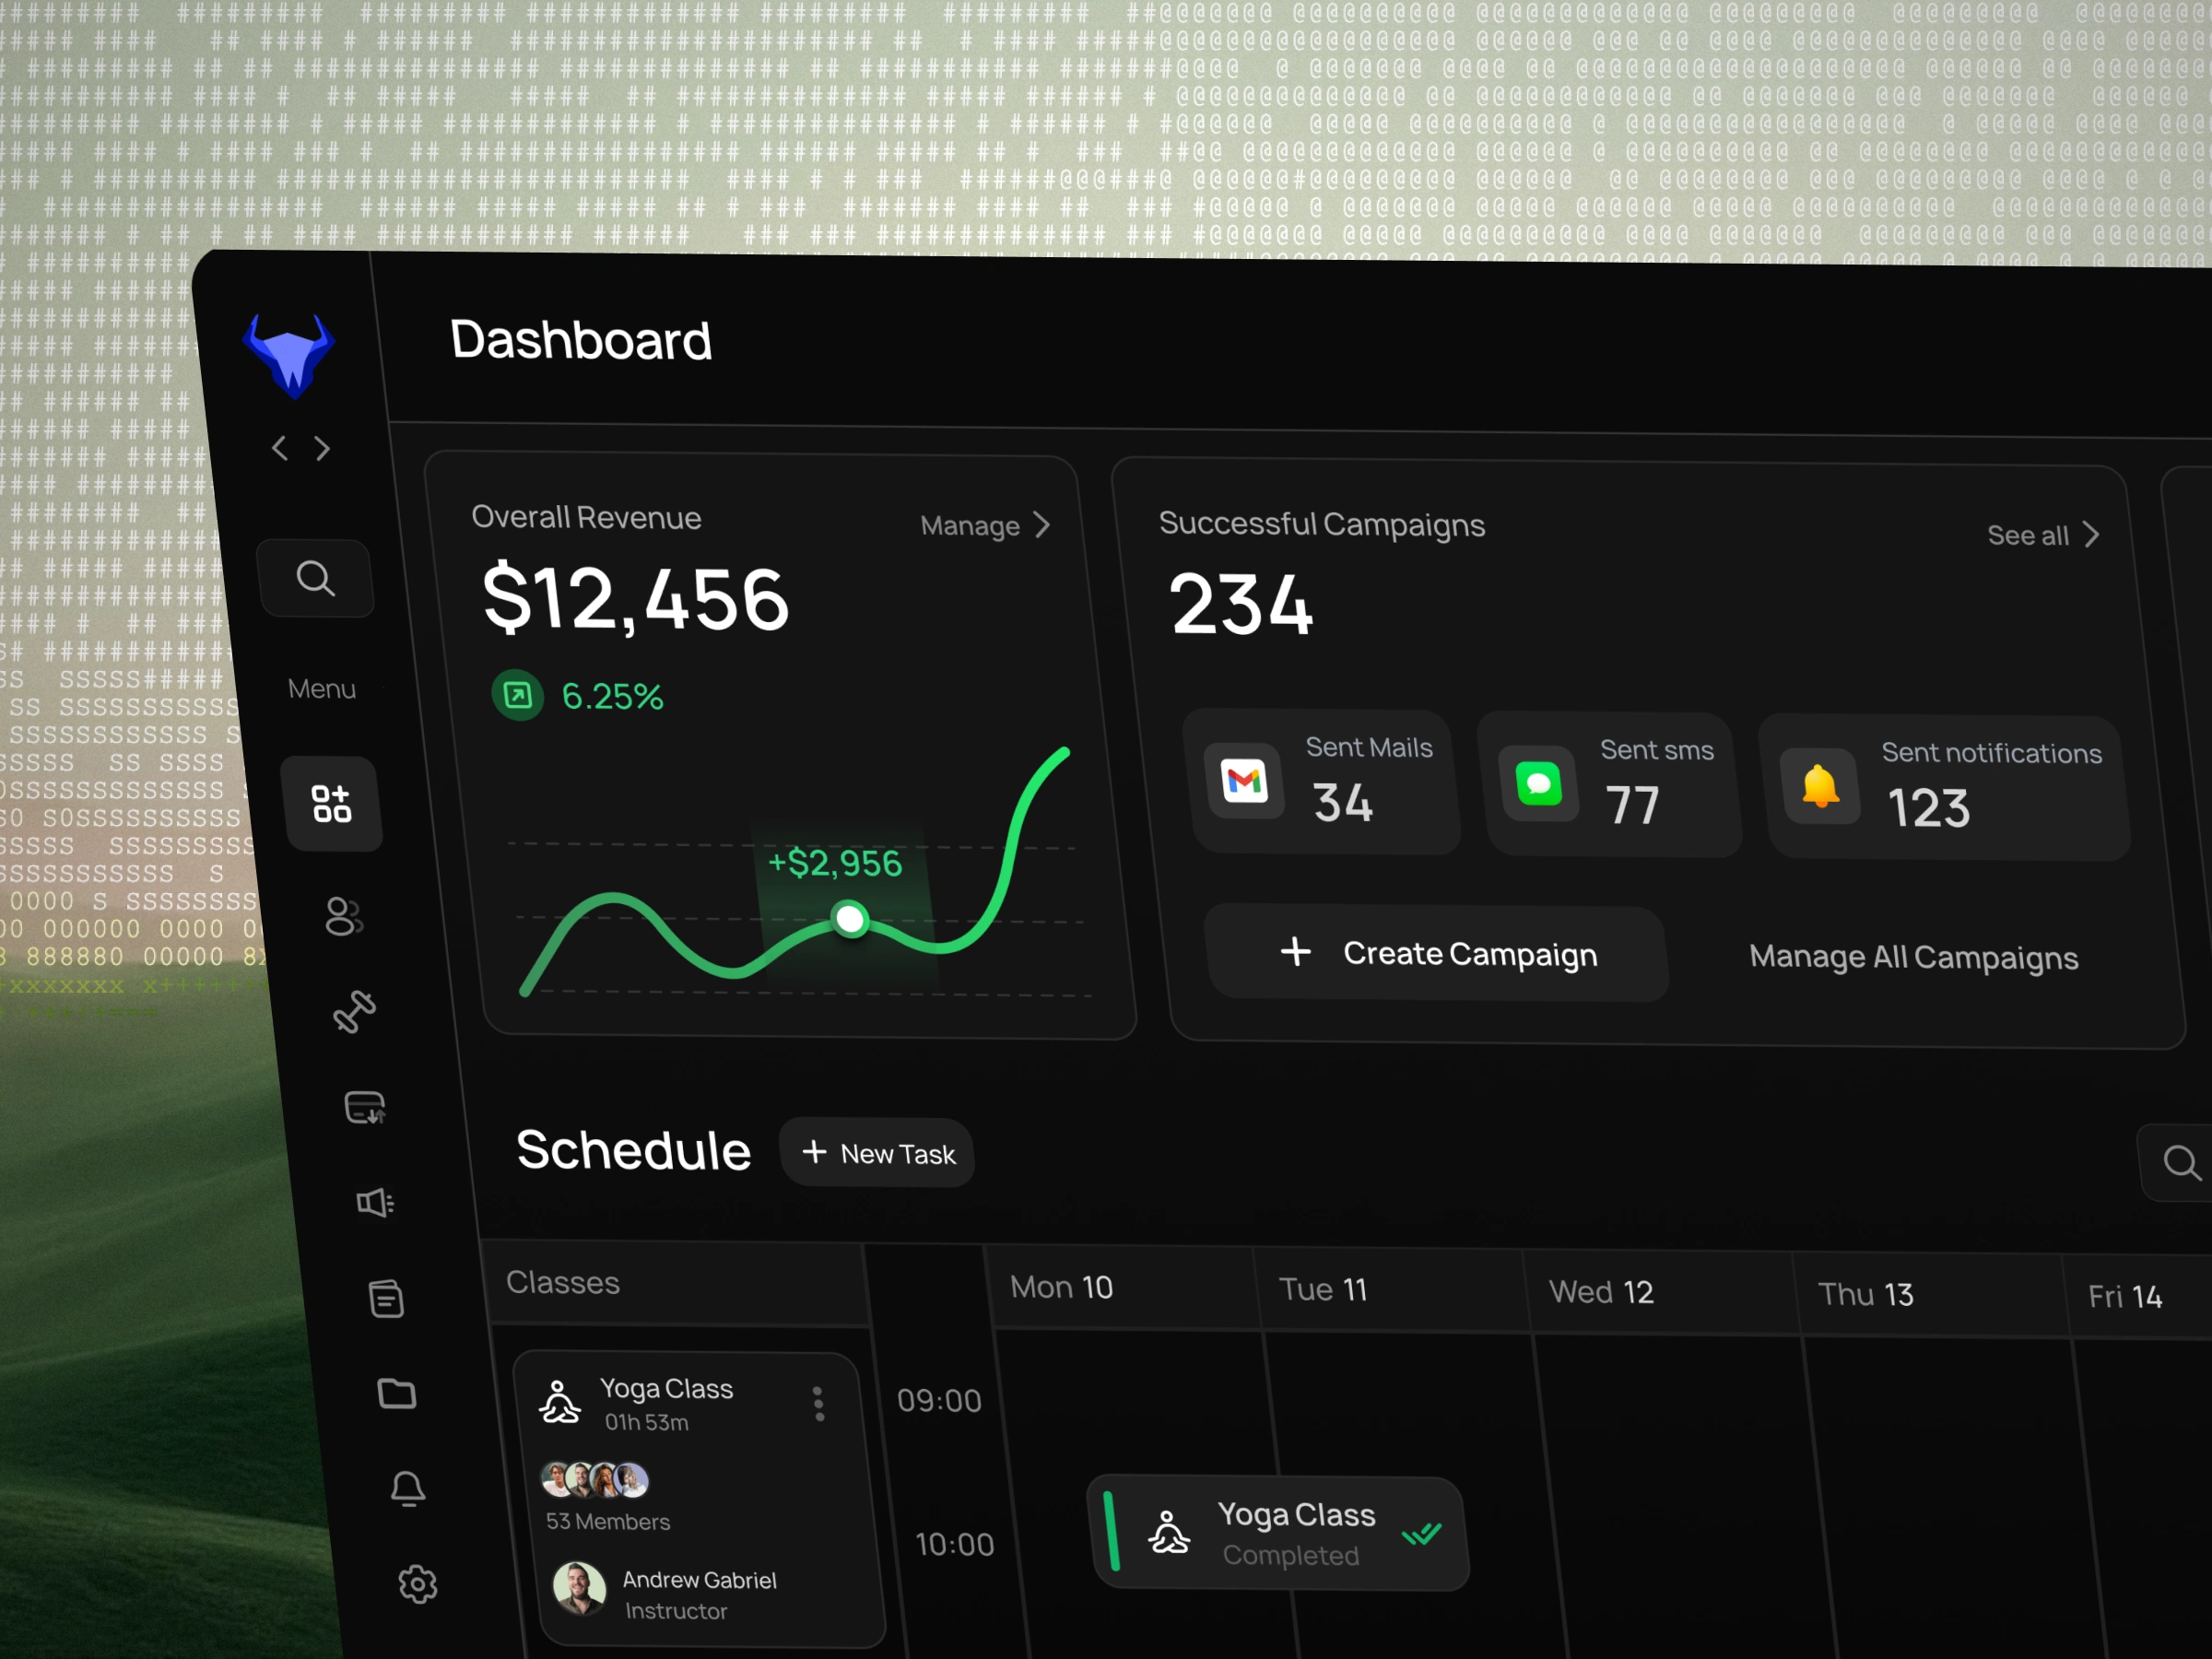Click the 10:00 time label

click(955, 1544)
